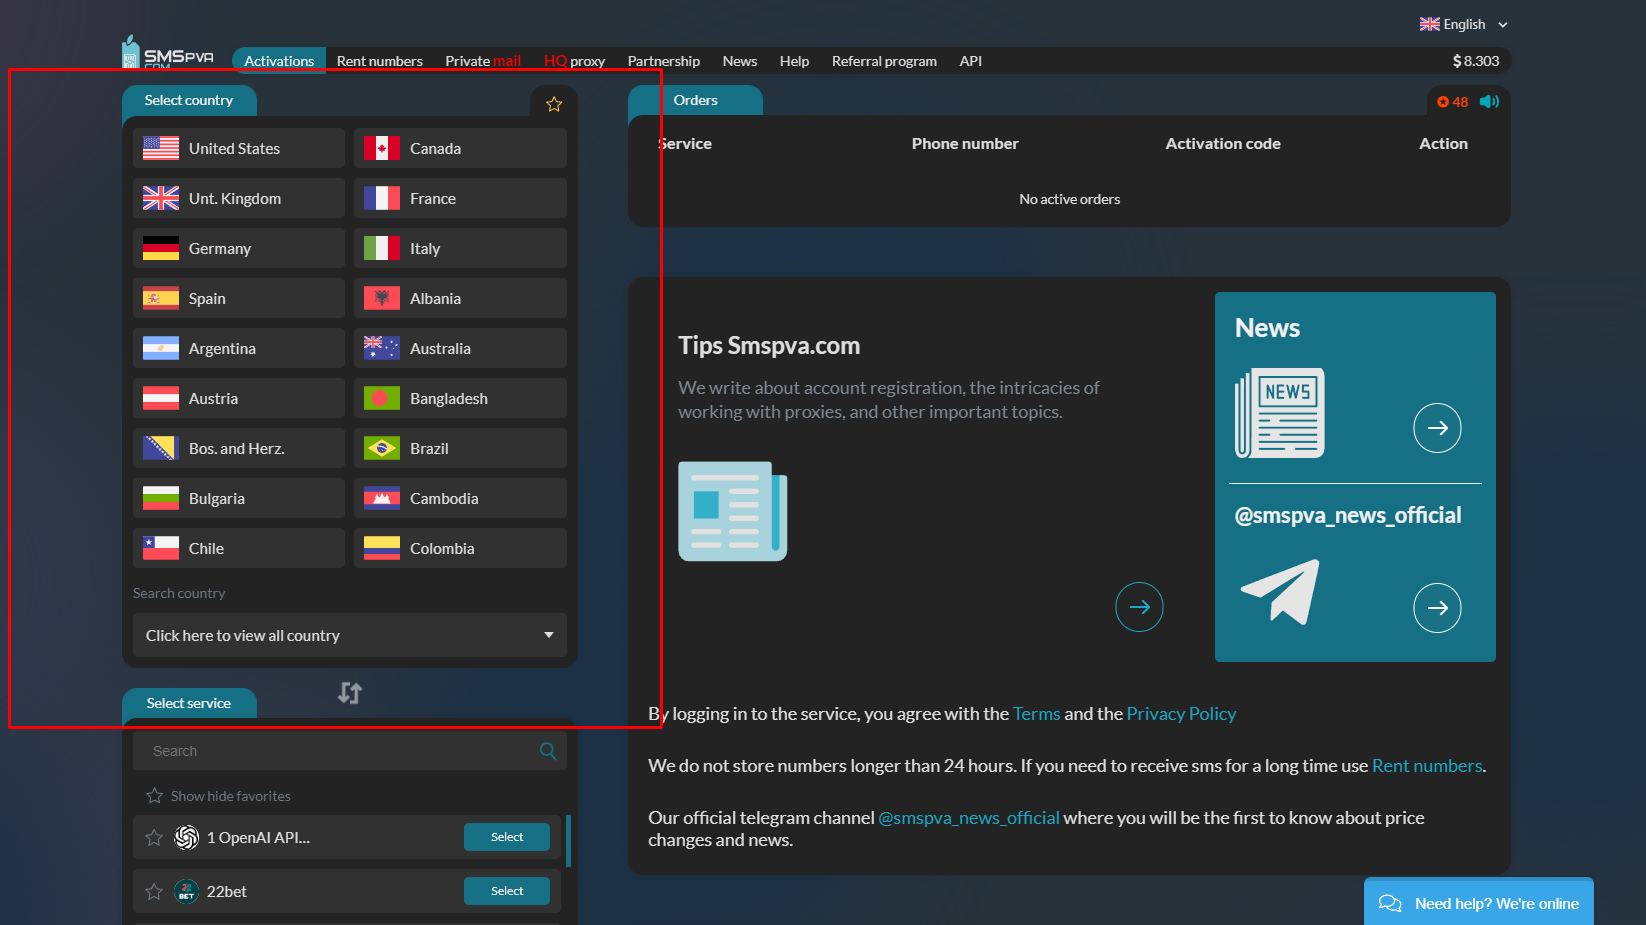This screenshot has width=1646, height=925.
Task: Click the Argentina flag
Action: pyautogui.click(x=161, y=348)
